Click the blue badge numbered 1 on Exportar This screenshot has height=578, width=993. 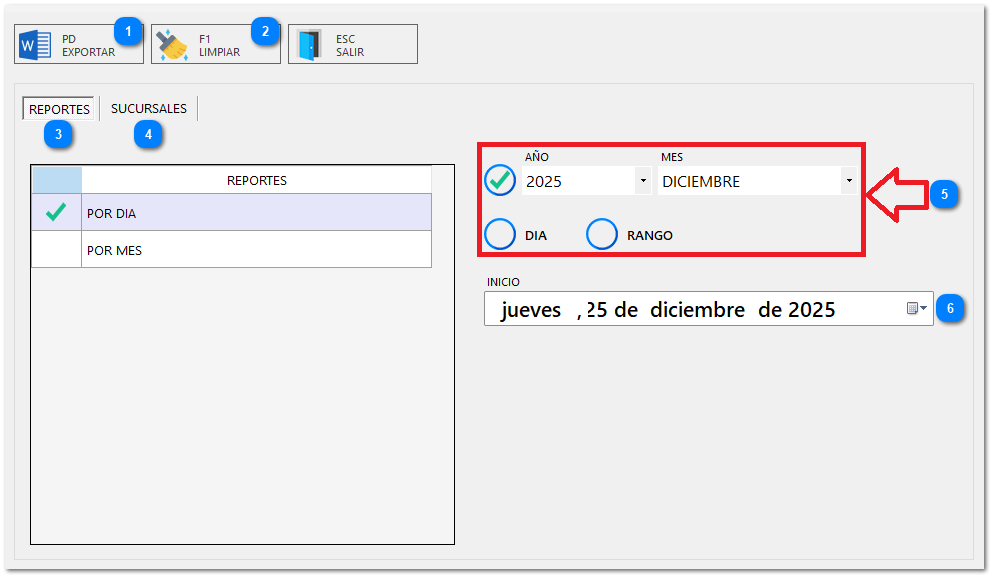click(x=128, y=32)
